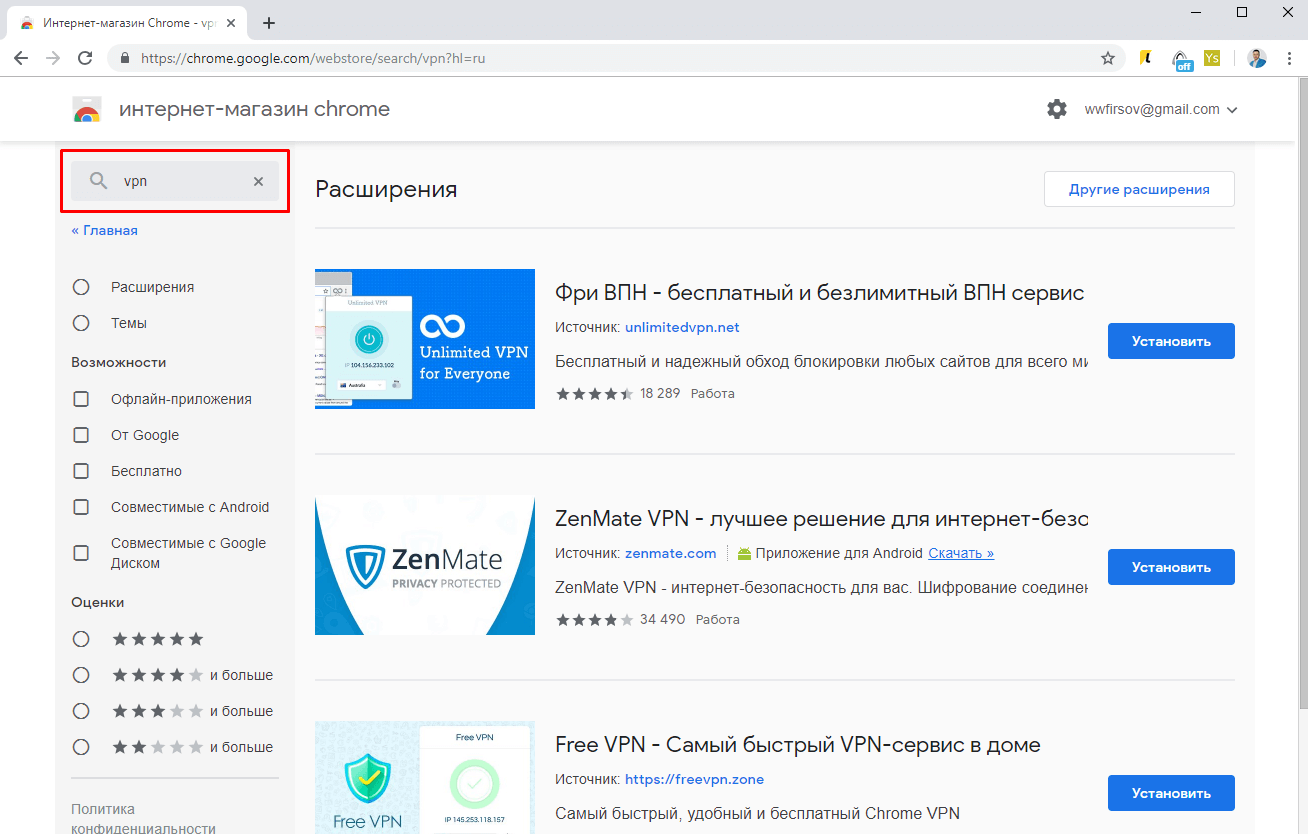Screen dimensions: 1308x834
Task: Open the Unlimited VPN thumbnail image
Action: pyautogui.click(x=425, y=339)
